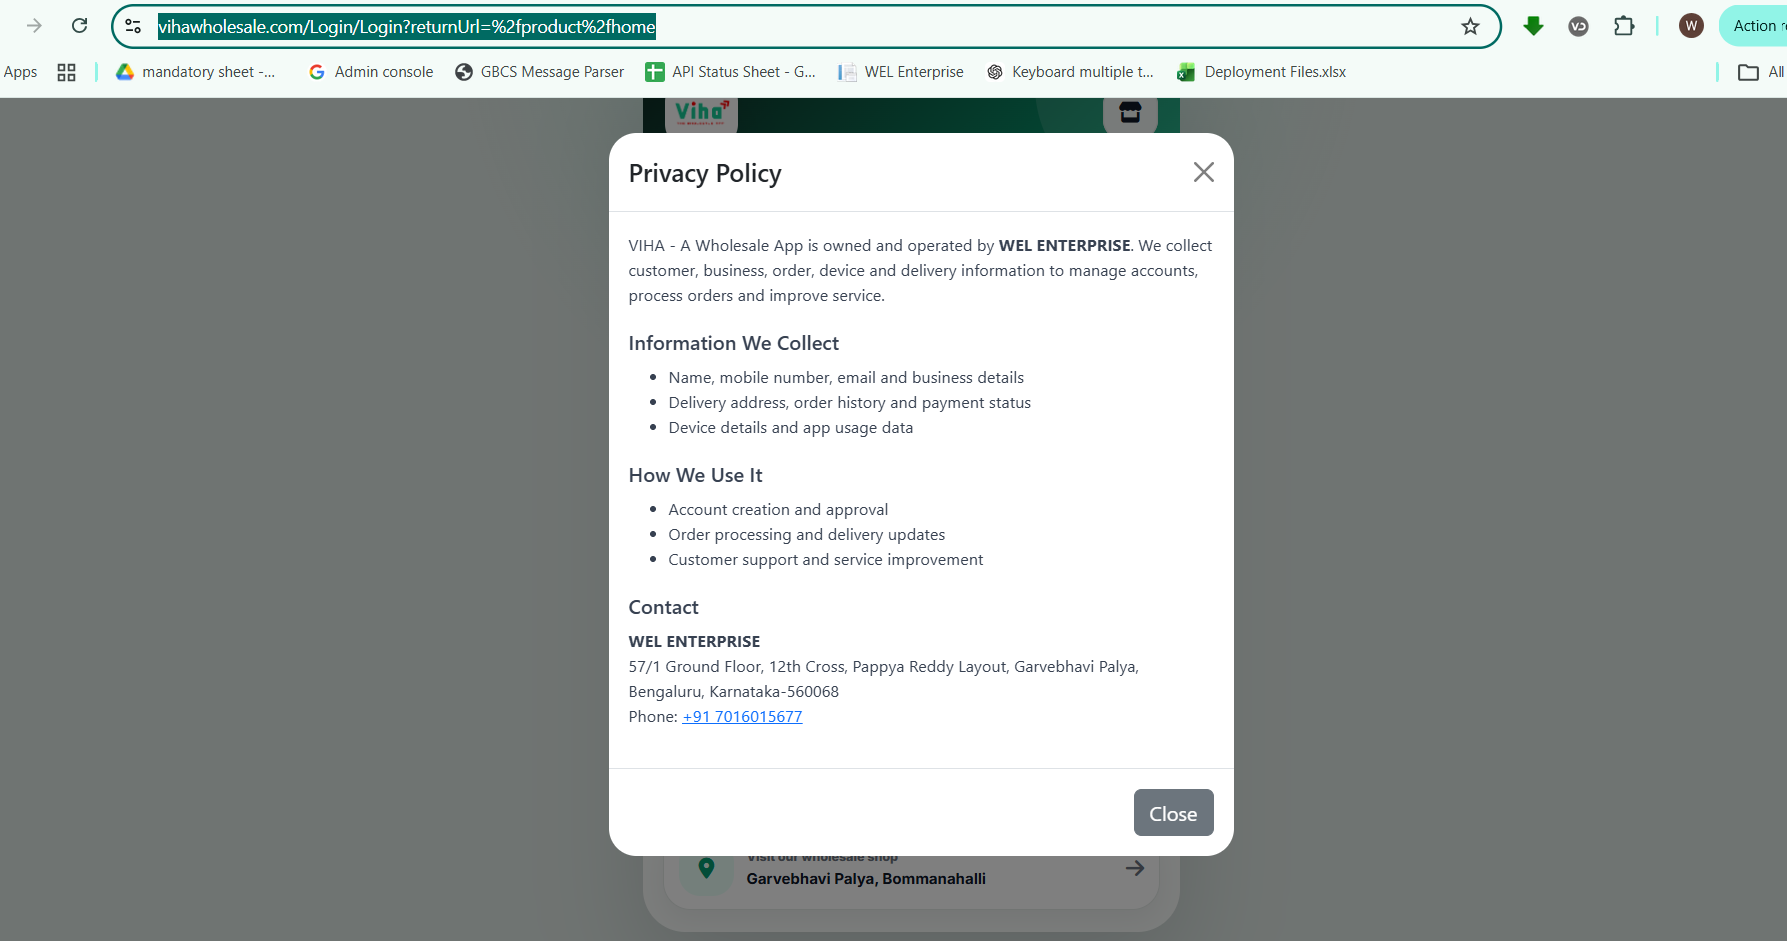Image resolution: width=1787 pixels, height=941 pixels.
Task: Open the mandatory sheet bookmark
Action: pyautogui.click(x=196, y=72)
